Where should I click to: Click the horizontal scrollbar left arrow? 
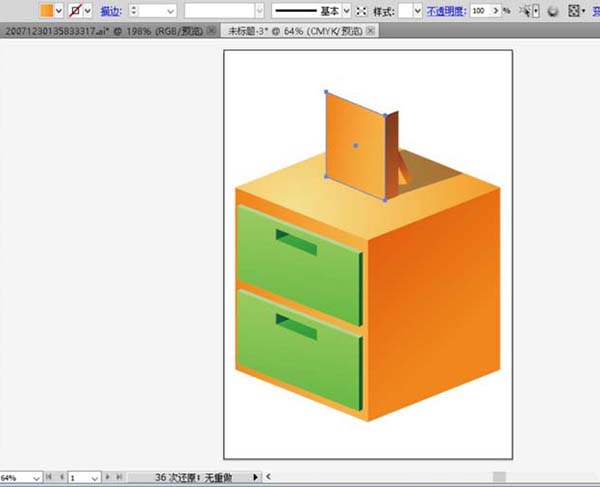tap(269, 476)
